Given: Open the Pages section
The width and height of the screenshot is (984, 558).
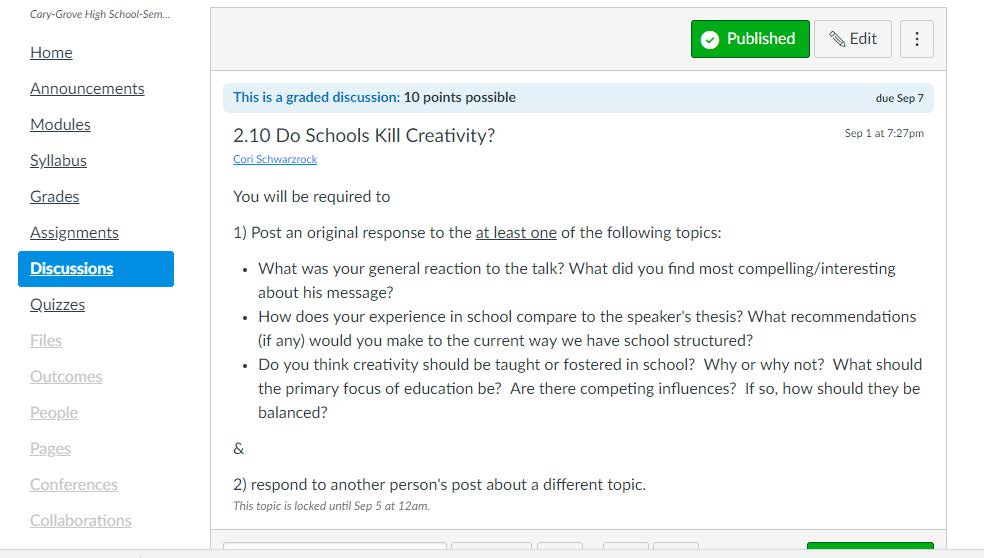Looking at the screenshot, I should (50, 449).
